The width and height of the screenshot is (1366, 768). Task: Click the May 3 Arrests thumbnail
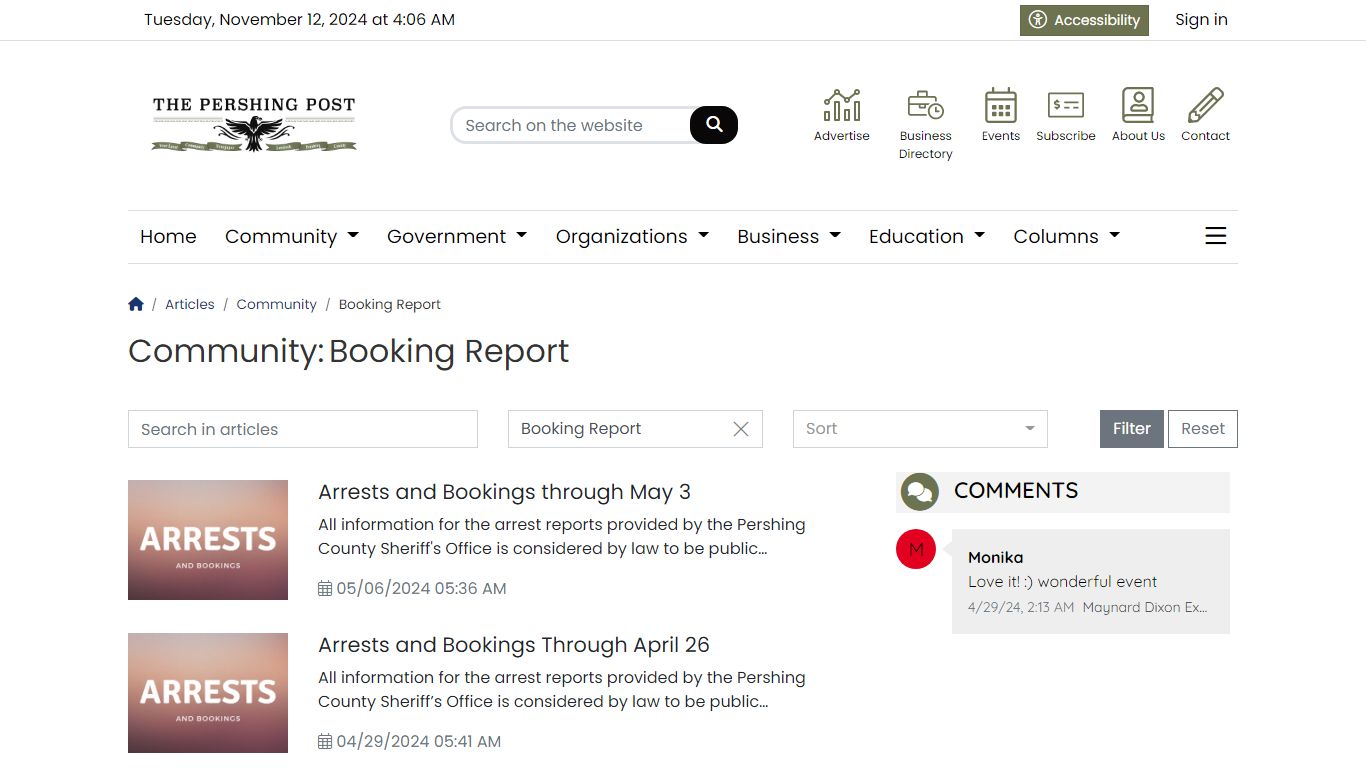click(x=208, y=540)
